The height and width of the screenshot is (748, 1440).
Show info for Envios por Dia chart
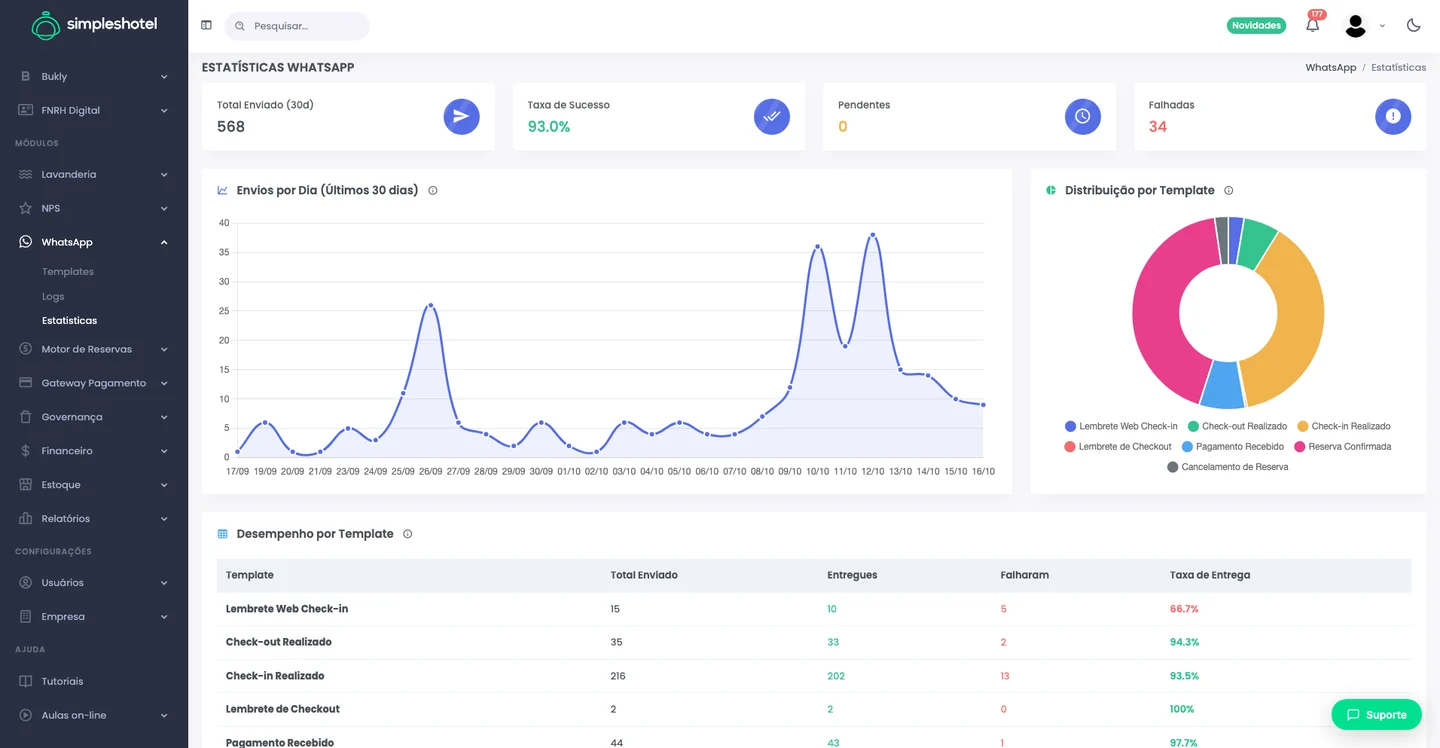pos(433,190)
